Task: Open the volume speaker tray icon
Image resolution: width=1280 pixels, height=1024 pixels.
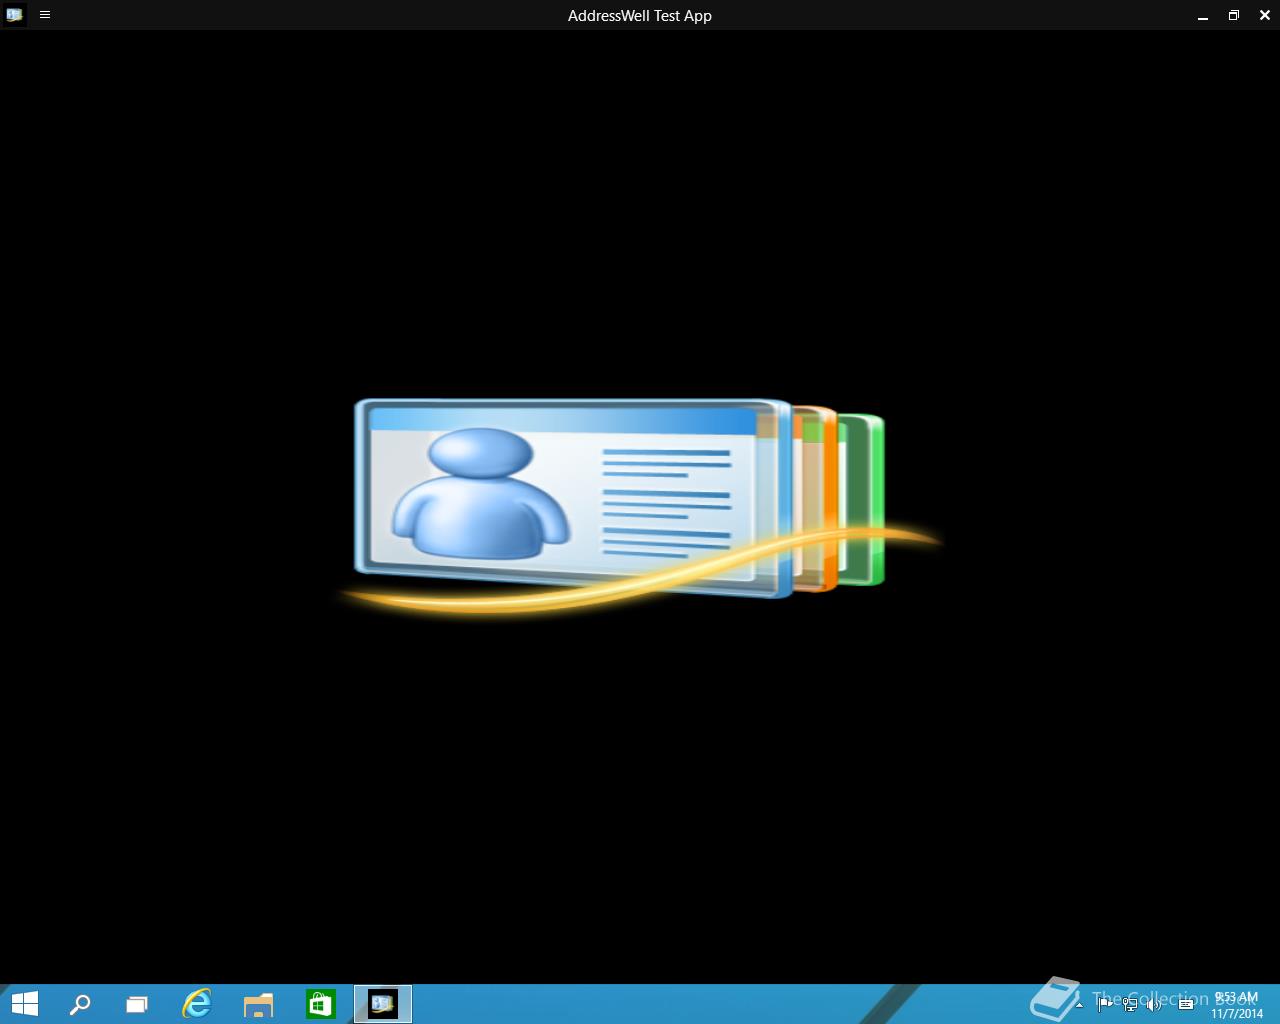Action: coord(1155,1004)
